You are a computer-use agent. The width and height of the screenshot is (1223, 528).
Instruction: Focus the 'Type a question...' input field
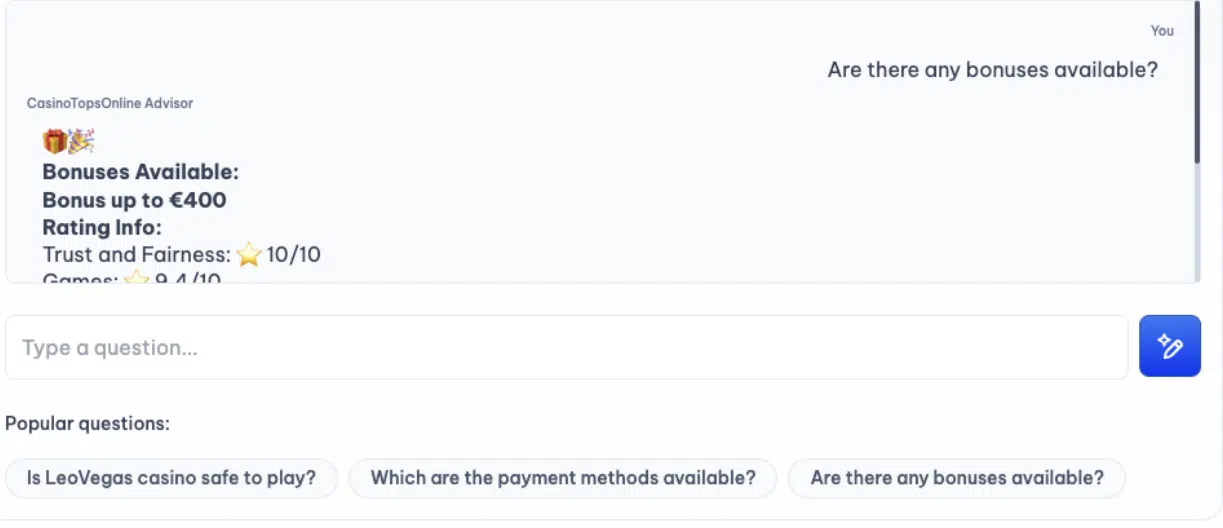(566, 347)
